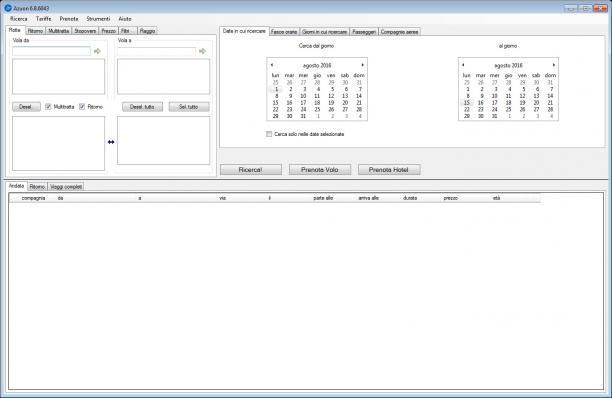Toggle the Multitratta checkbox

pyautogui.click(x=48, y=107)
